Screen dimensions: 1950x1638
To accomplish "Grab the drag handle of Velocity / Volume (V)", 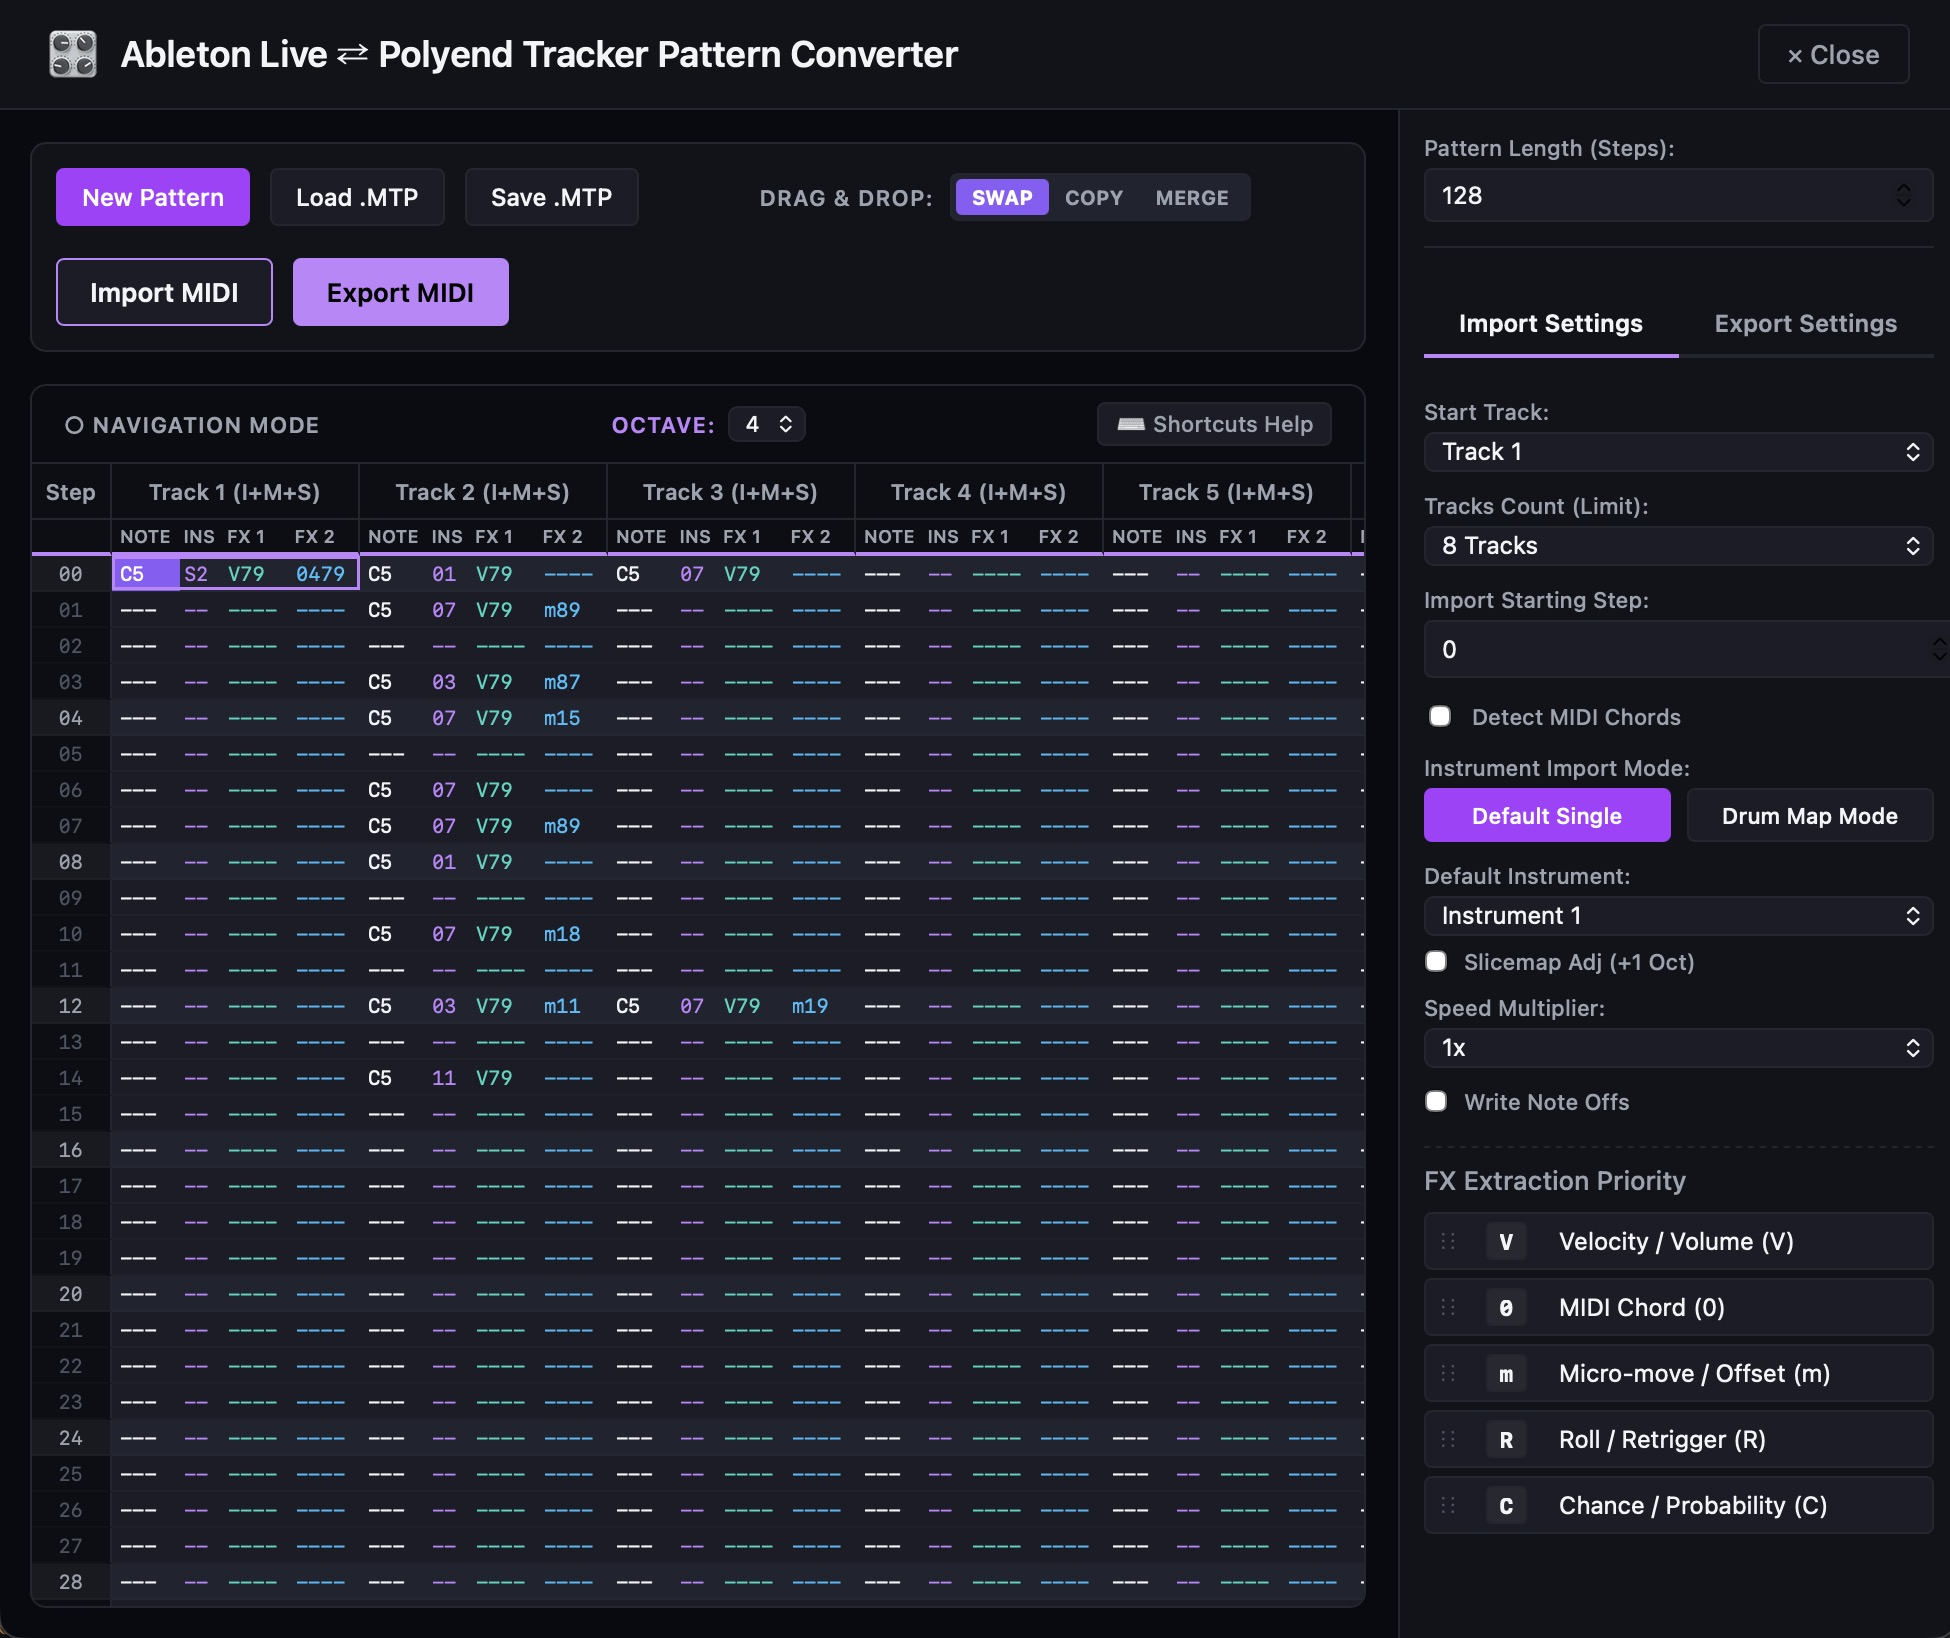I will 1448,1241.
